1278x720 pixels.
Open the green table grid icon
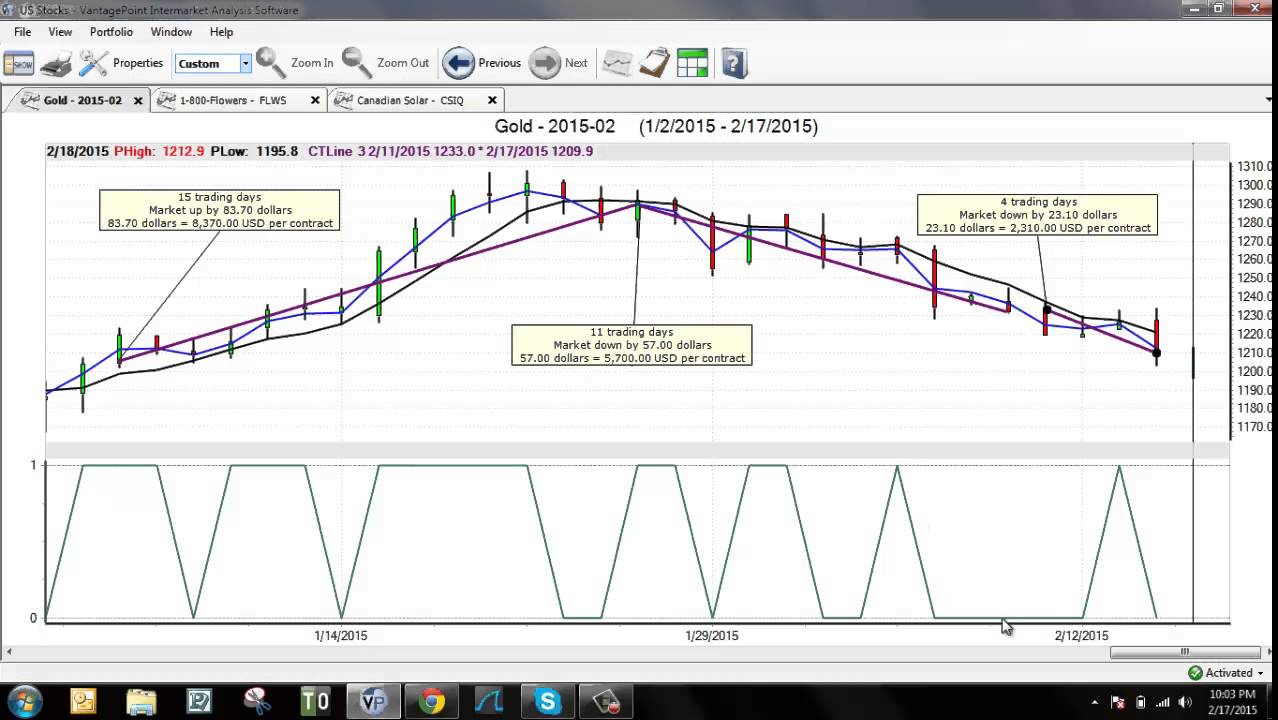tap(692, 63)
